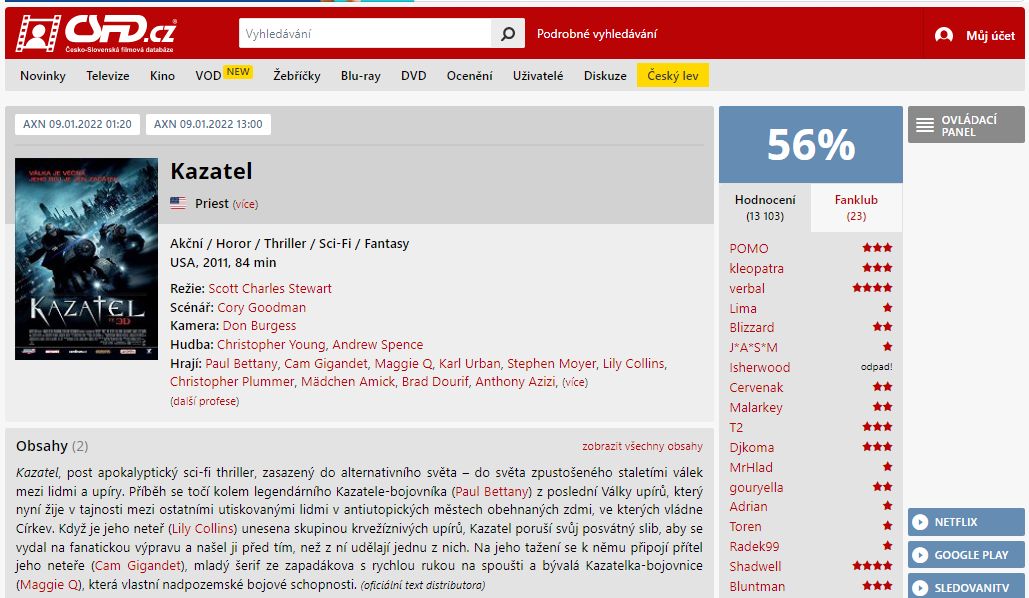This screenshot has height=598, width=1029.
Task: Open screenwriter Cory Goodman
Action: point(261,307)
